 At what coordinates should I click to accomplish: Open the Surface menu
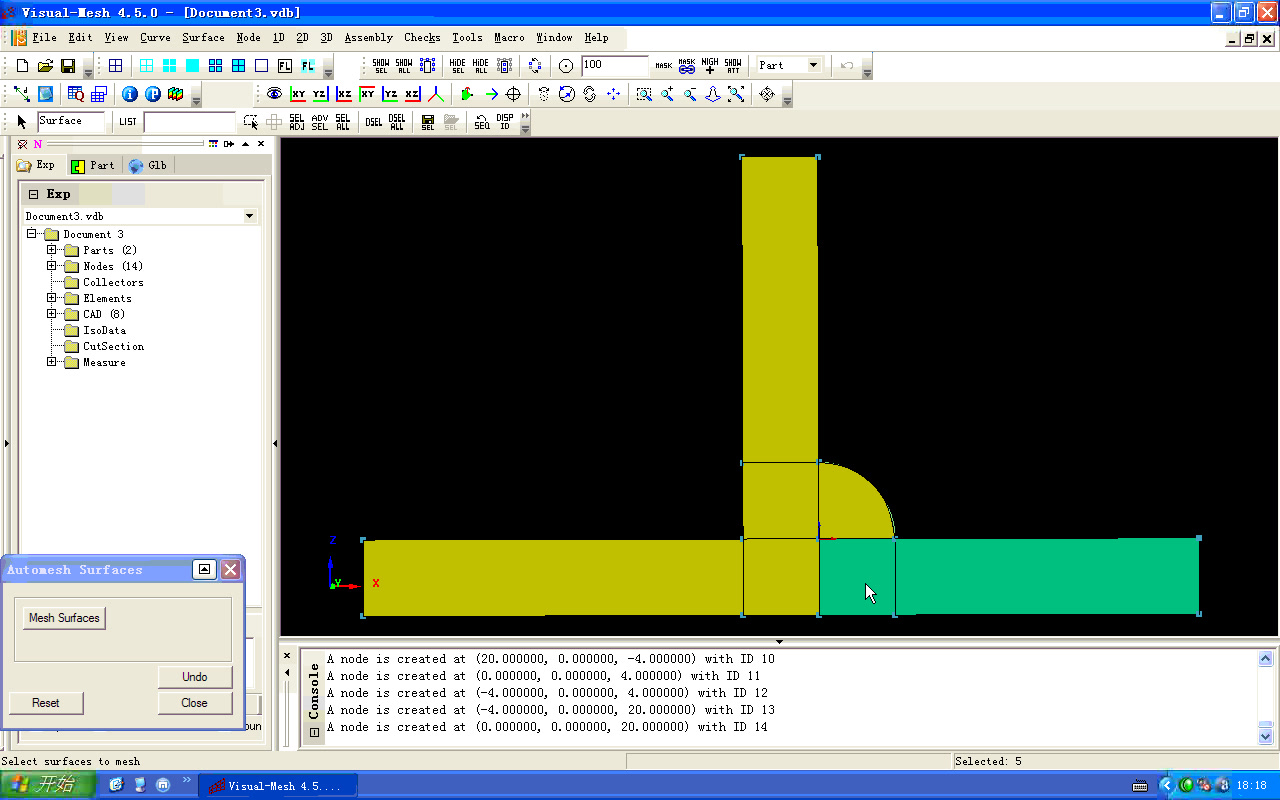(x=203, y=38)
